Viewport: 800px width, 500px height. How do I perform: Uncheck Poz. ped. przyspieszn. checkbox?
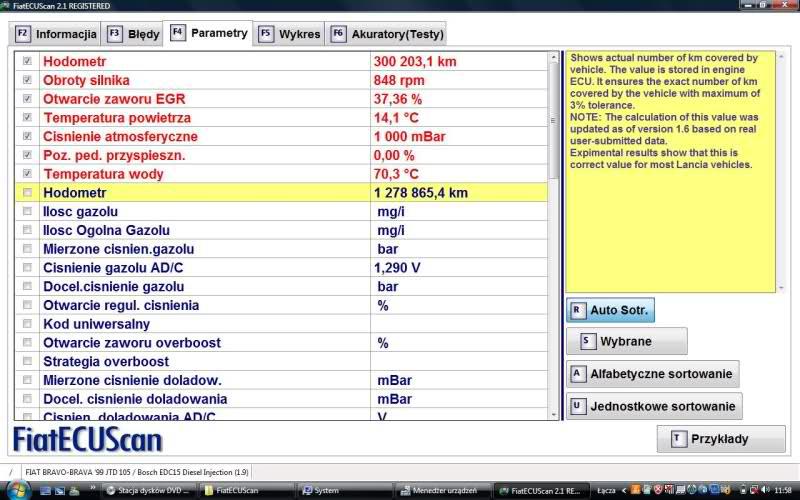(x=28, y=155)
